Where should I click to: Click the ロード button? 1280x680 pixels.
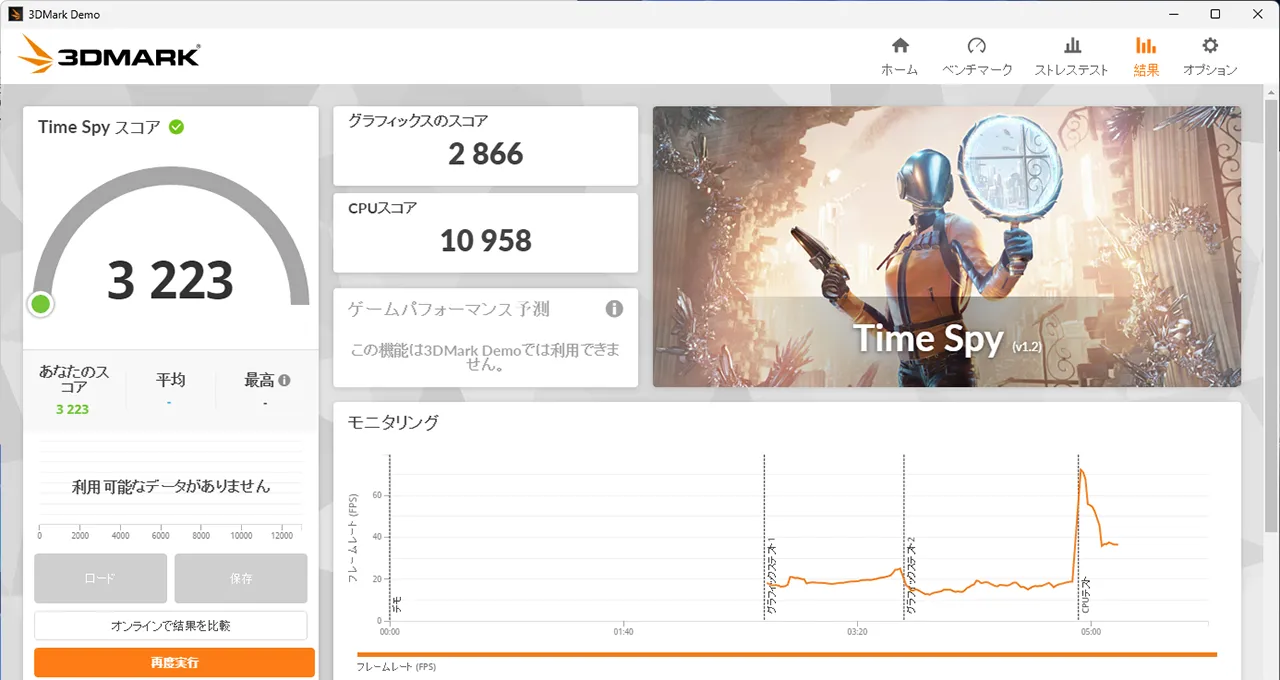(100, 578)
